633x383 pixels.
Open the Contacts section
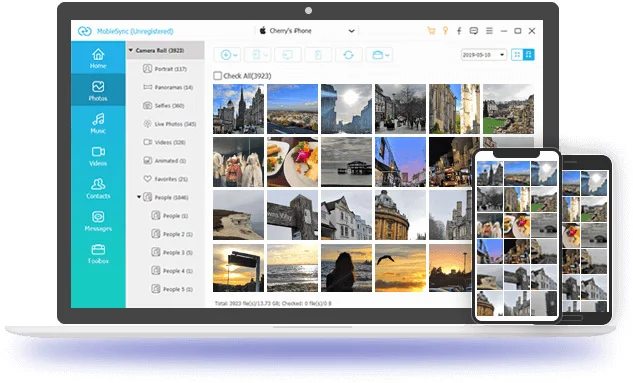(x=98, y=188)
